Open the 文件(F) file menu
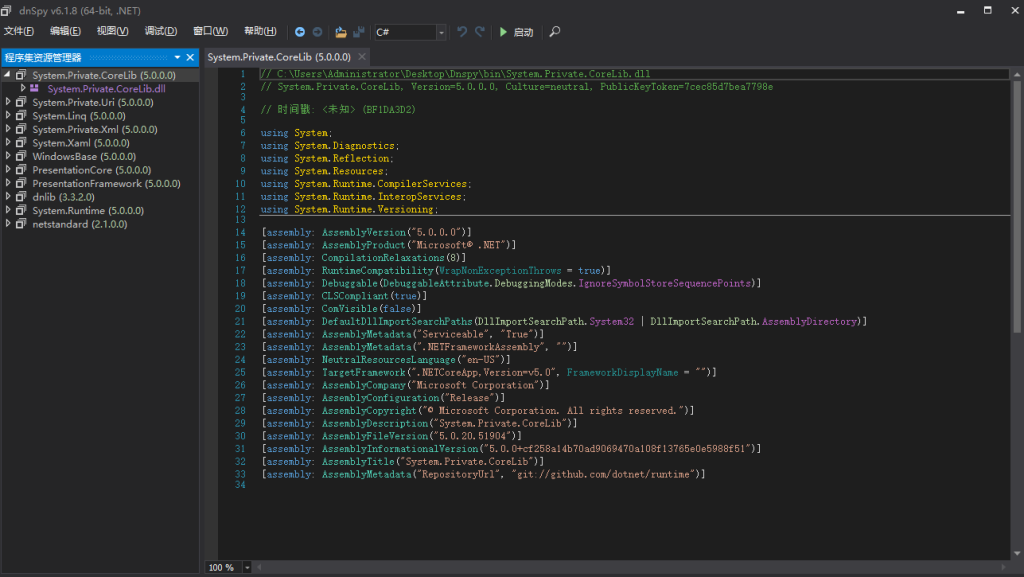Viewport: 1024px width, 577px height. (x=19, y=31)
